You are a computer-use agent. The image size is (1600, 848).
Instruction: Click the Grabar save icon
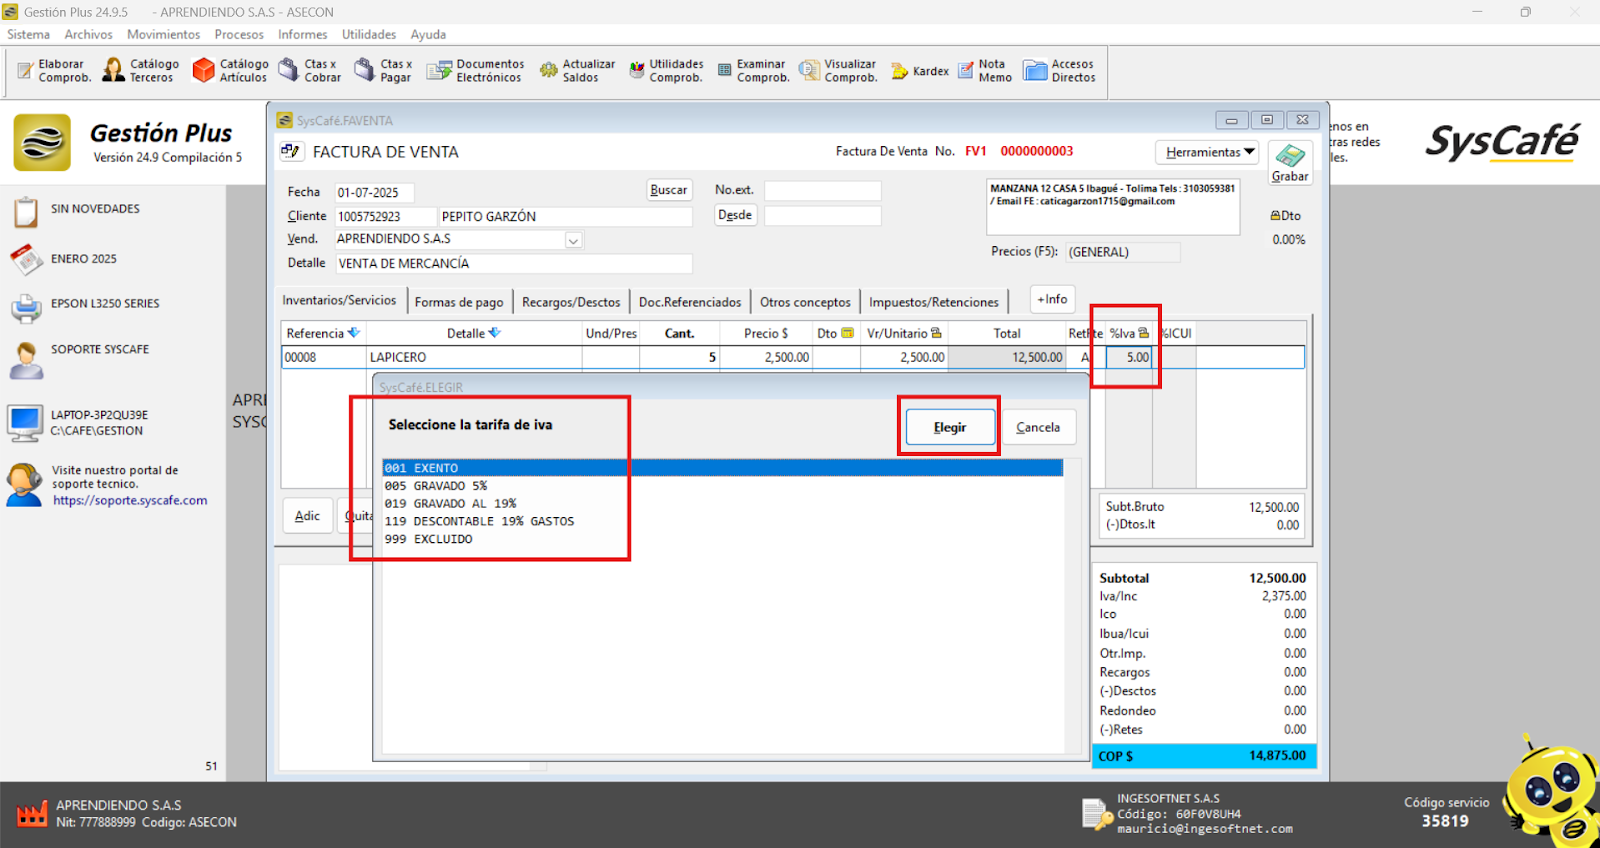coord(1289,161)
